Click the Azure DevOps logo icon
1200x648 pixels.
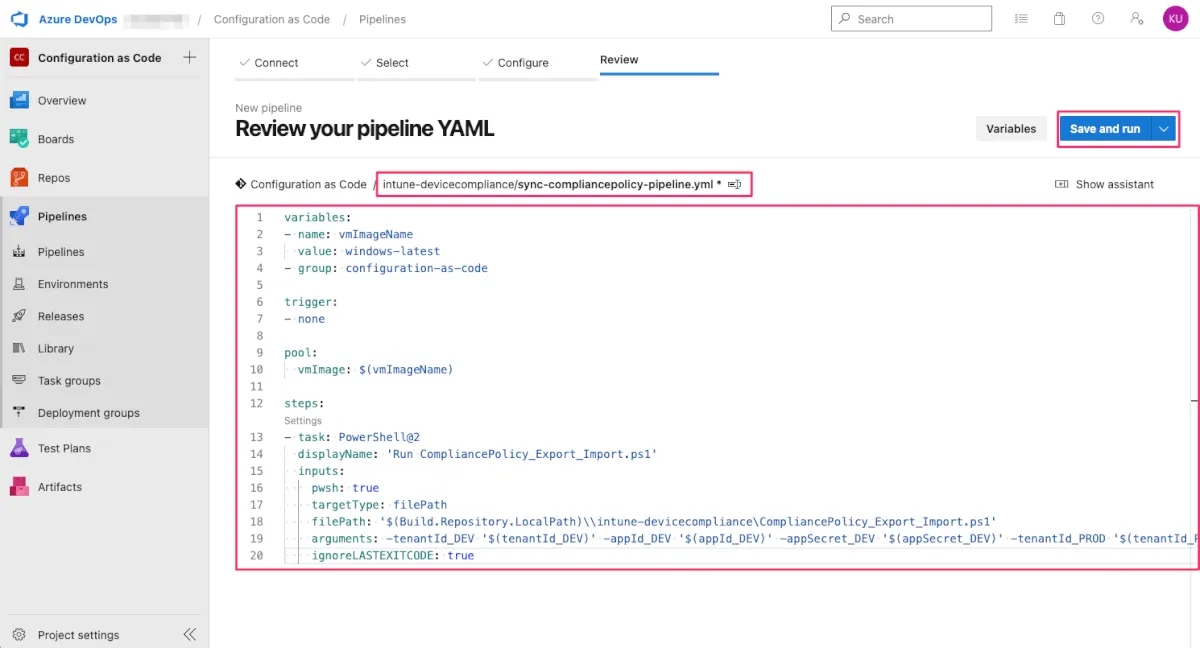[18, 19]
